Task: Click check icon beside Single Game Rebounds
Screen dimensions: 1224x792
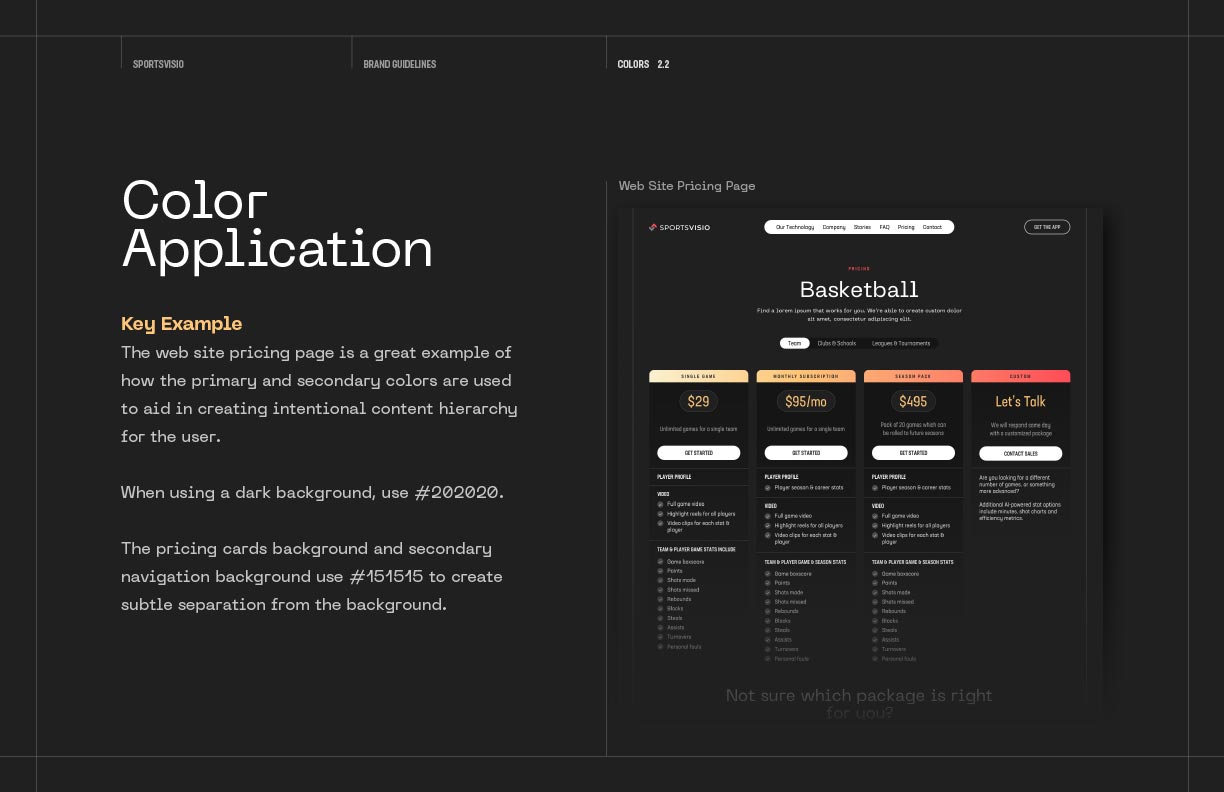Action: [x=661, y=599]
